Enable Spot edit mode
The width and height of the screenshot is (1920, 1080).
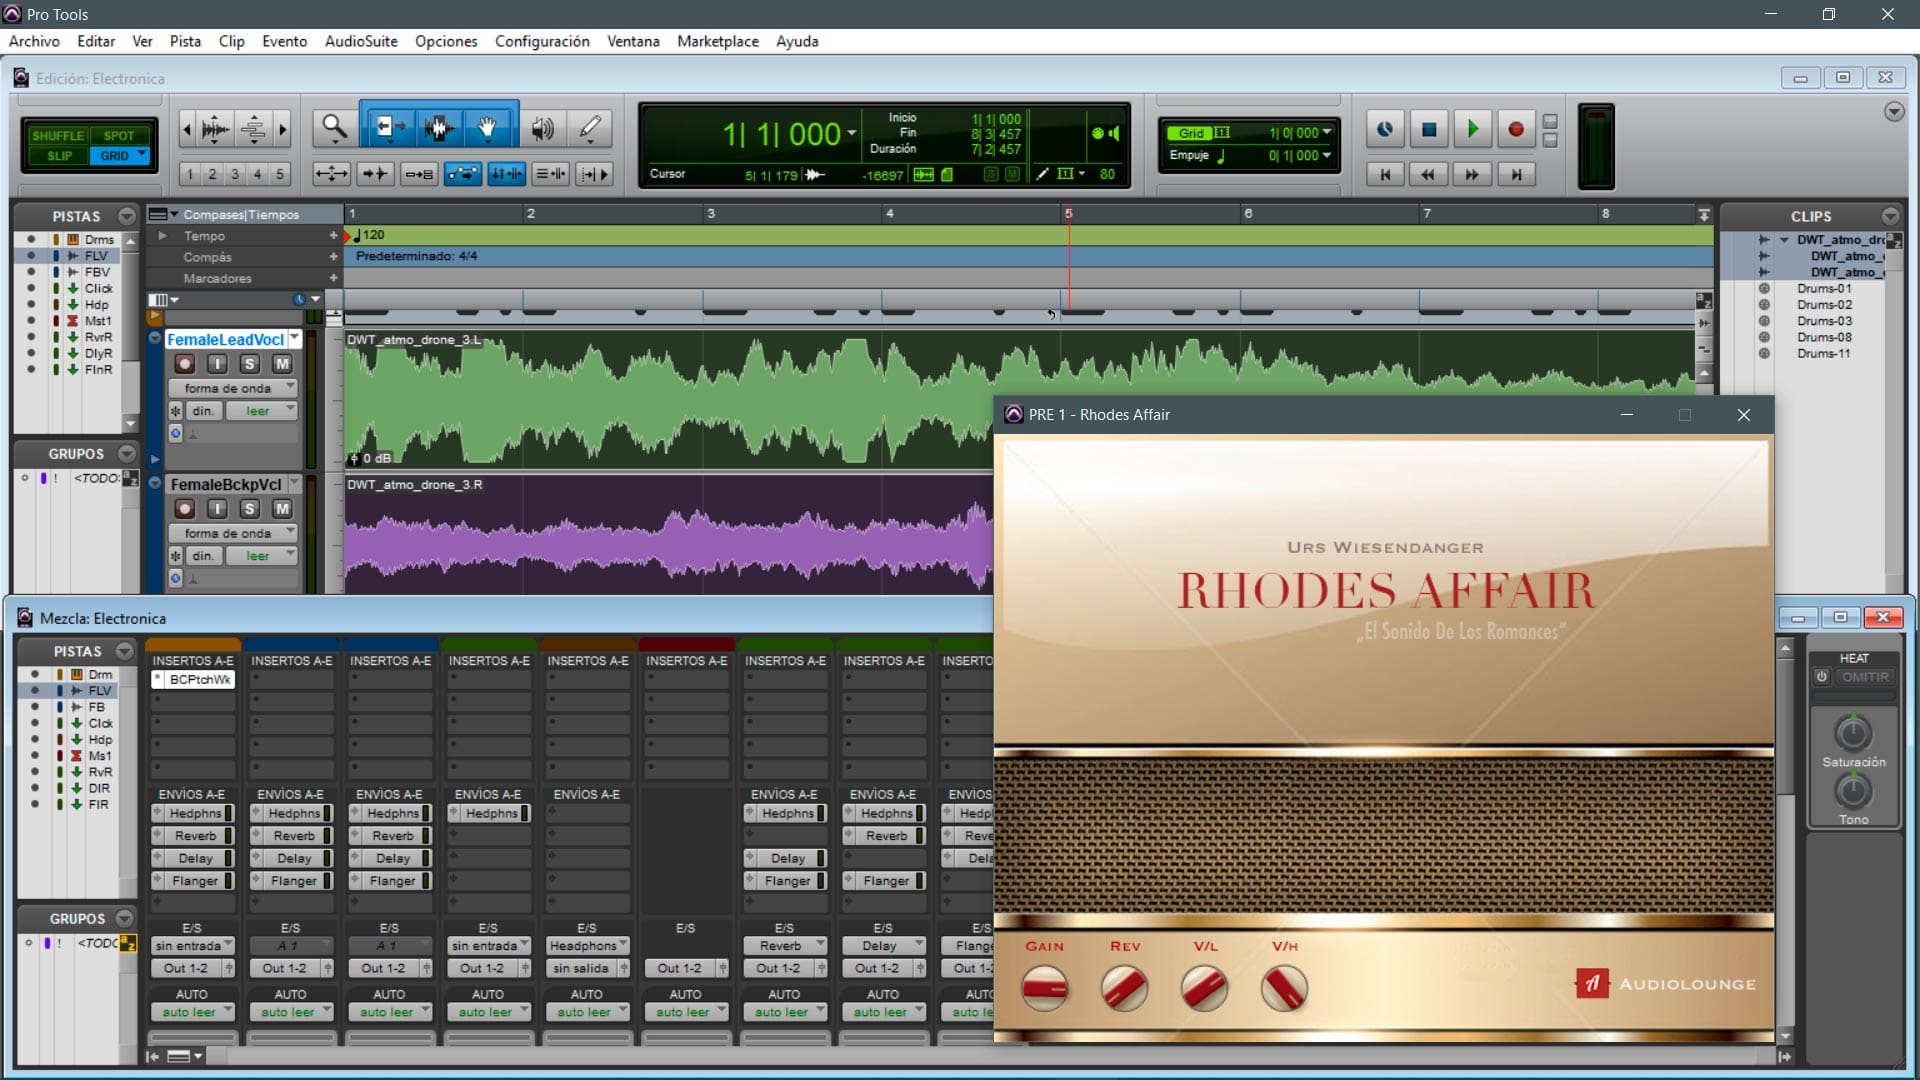tap(119, 136)
